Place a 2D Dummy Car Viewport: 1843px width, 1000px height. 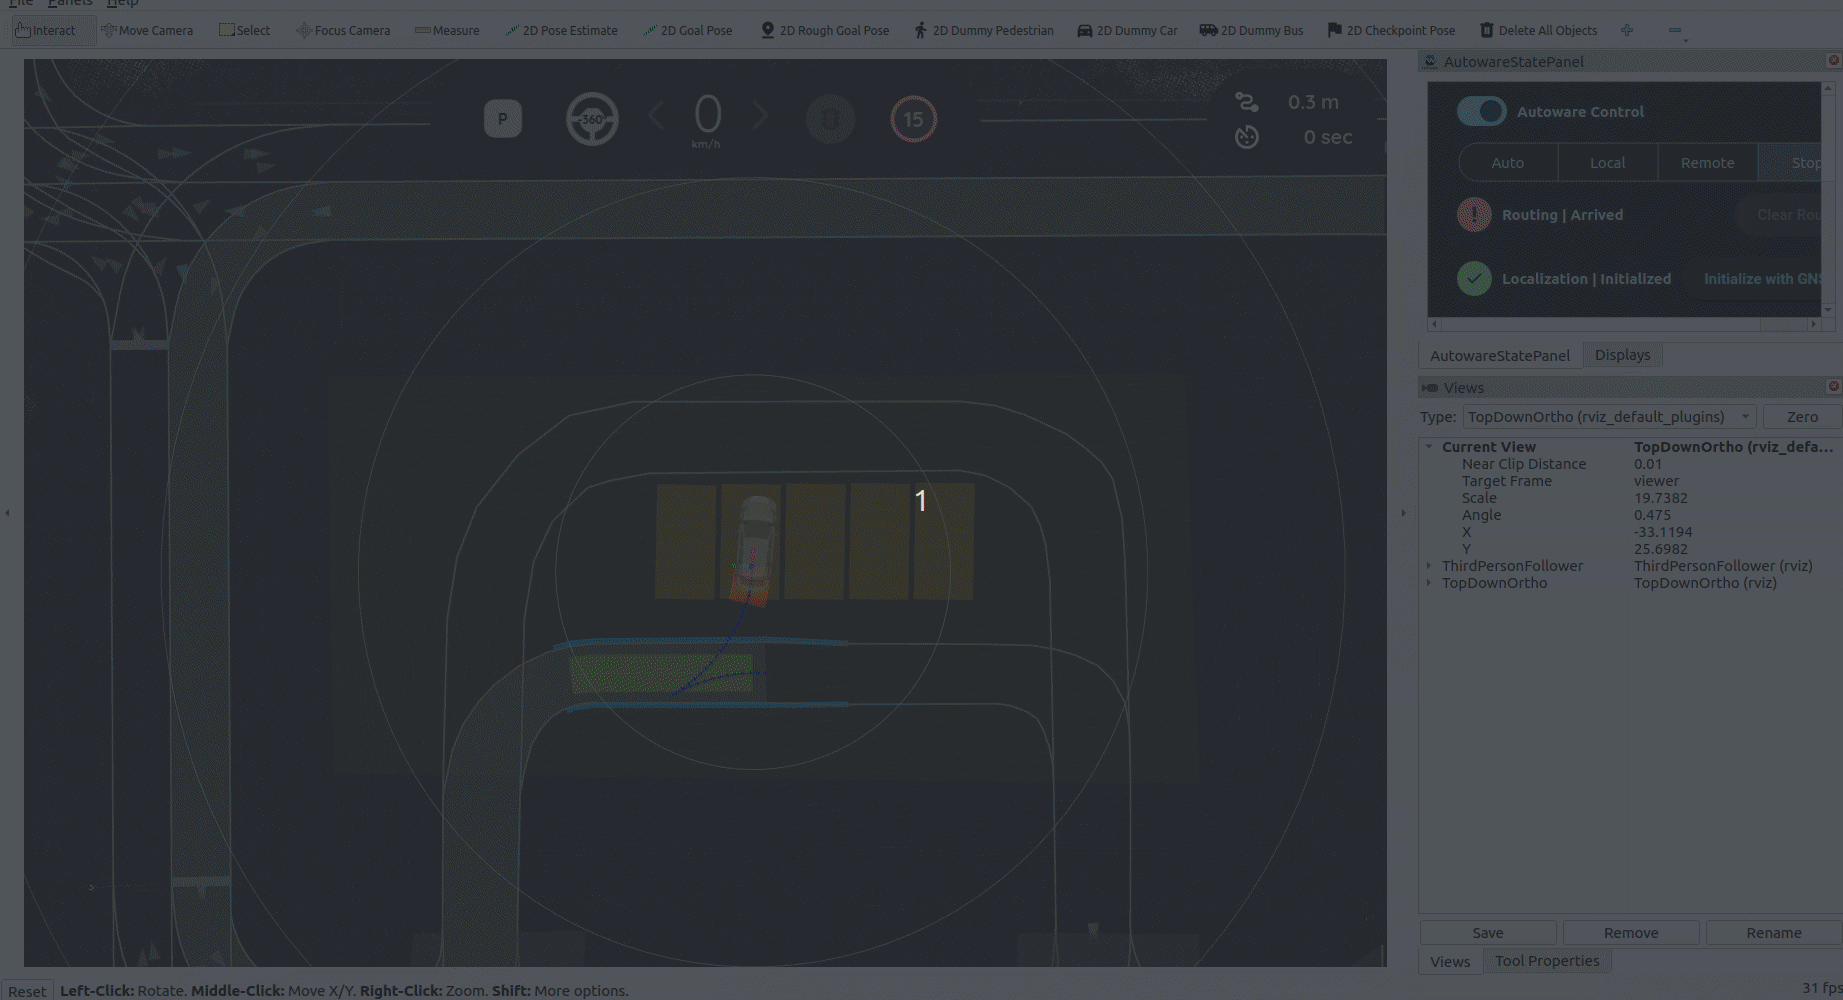click(1127, 30)
